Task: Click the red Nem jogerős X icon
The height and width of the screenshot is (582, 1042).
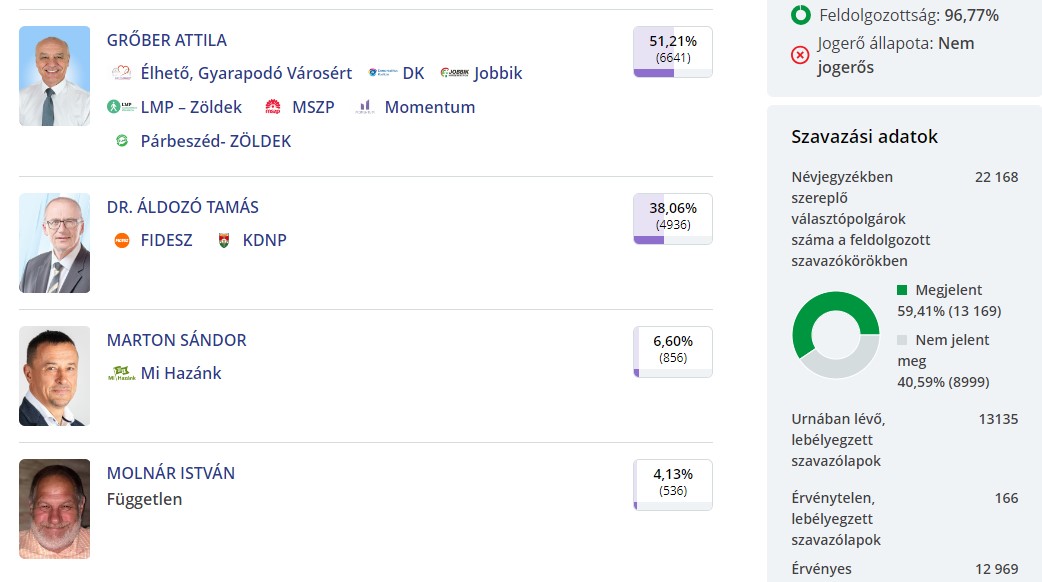Action: pyautogui.click(x=800, y=55)
